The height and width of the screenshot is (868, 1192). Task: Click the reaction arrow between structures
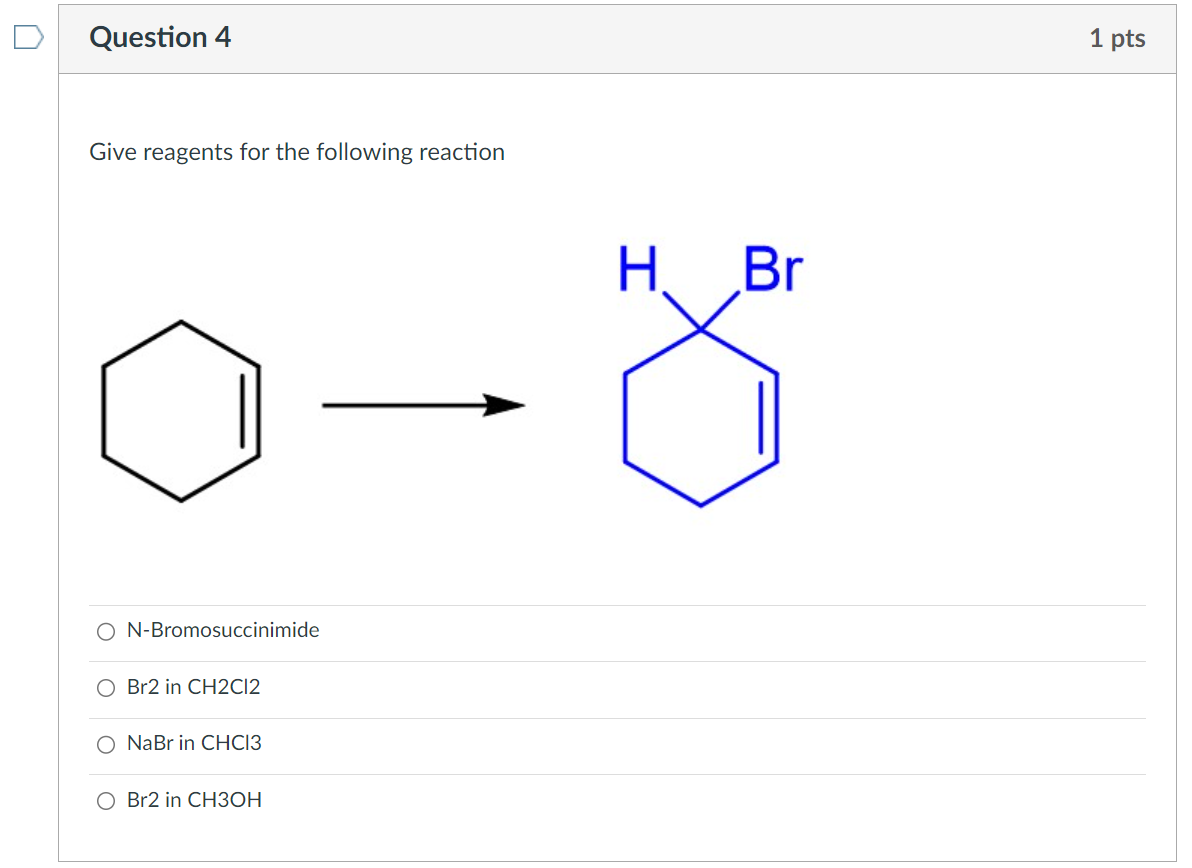tap(424, 405)
